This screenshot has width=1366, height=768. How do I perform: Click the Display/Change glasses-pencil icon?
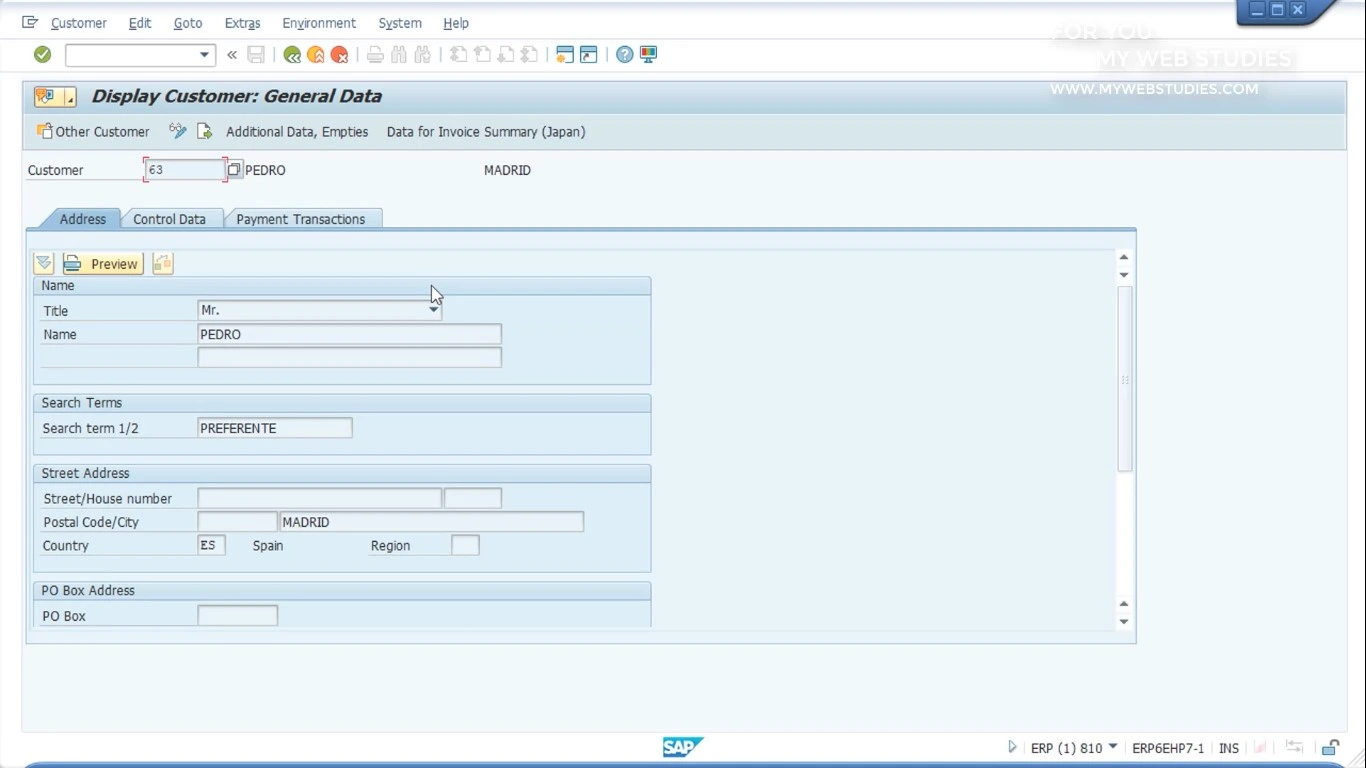(178, 131)
